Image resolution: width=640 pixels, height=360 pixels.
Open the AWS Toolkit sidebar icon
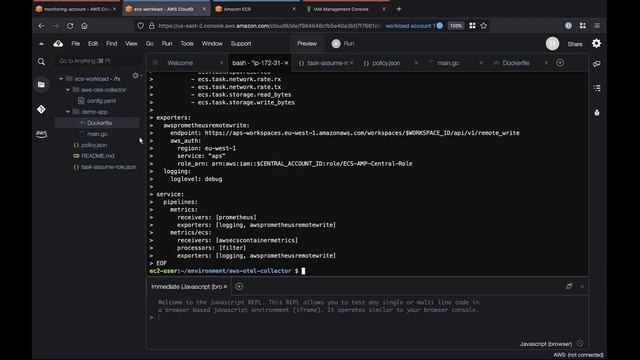pos(41,133)
